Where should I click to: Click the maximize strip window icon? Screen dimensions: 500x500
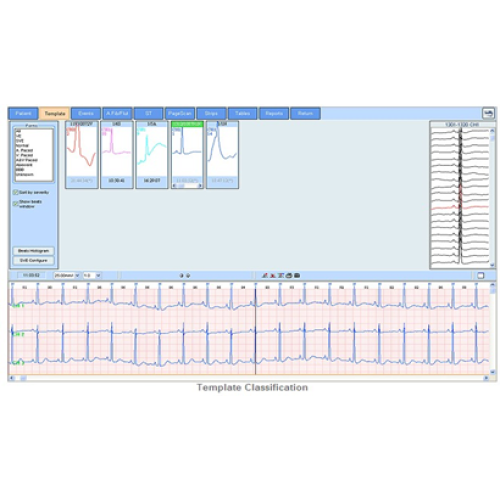pyautogui.click(x=481, y=275)
